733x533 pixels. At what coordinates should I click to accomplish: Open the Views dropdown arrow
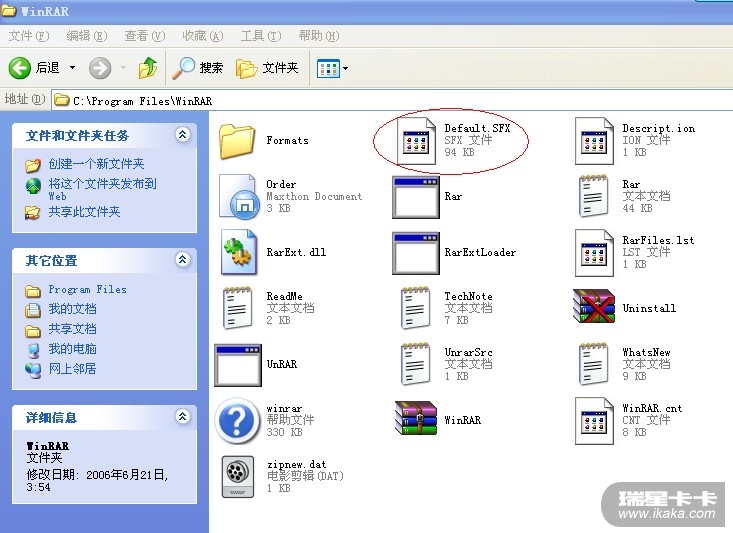tap(345, 69)
